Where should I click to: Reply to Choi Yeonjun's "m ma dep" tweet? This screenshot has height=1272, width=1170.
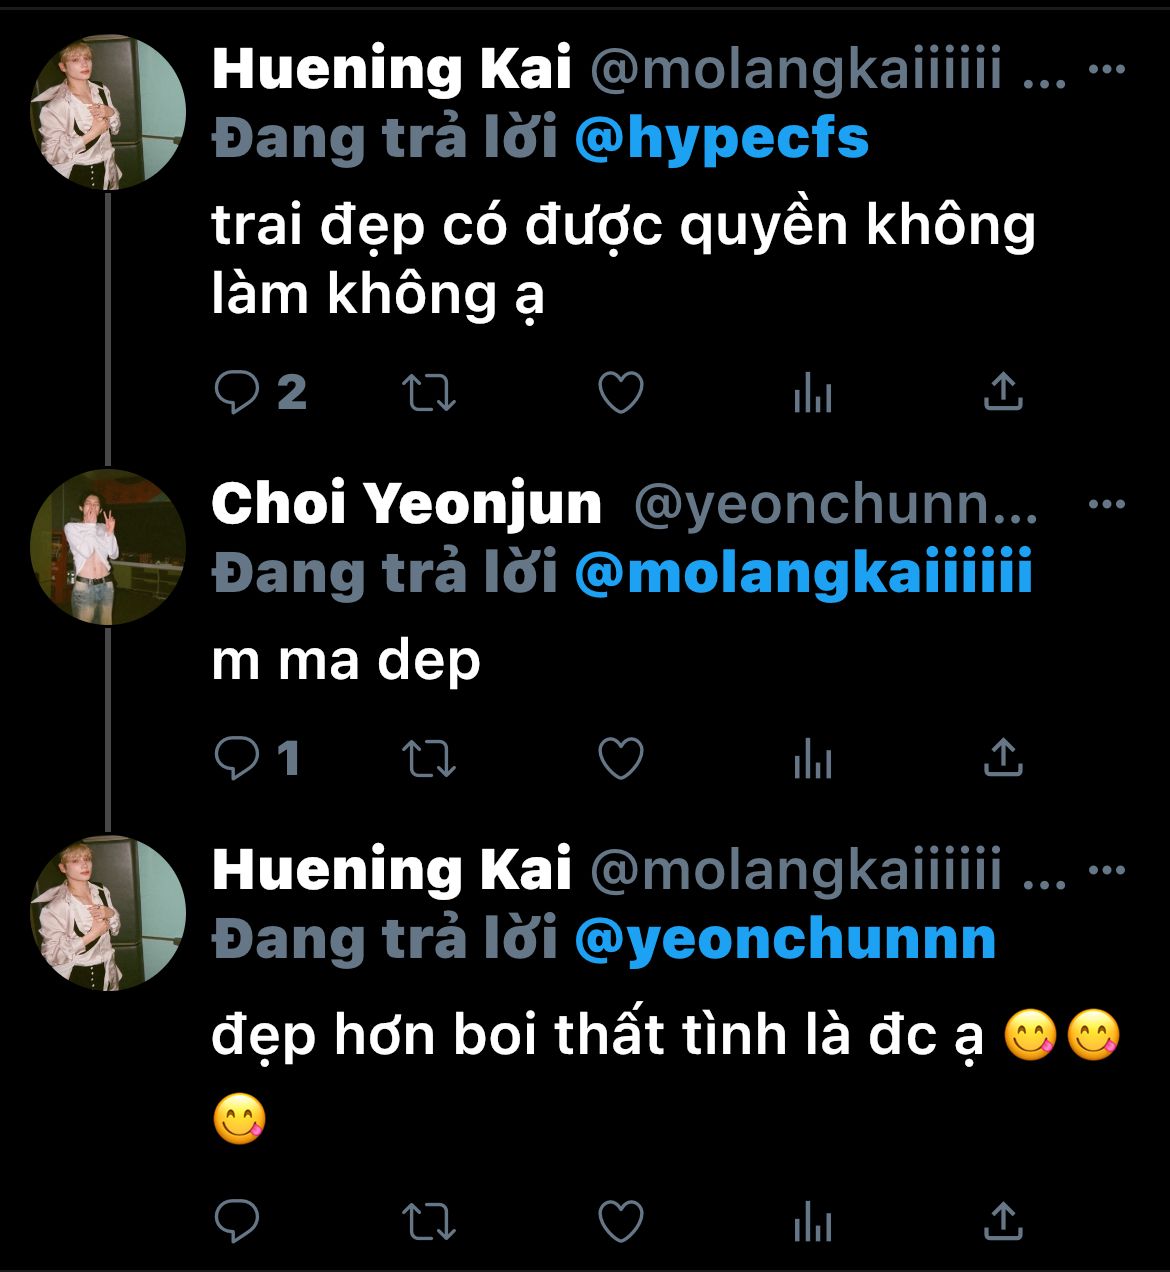pos(238,759)
